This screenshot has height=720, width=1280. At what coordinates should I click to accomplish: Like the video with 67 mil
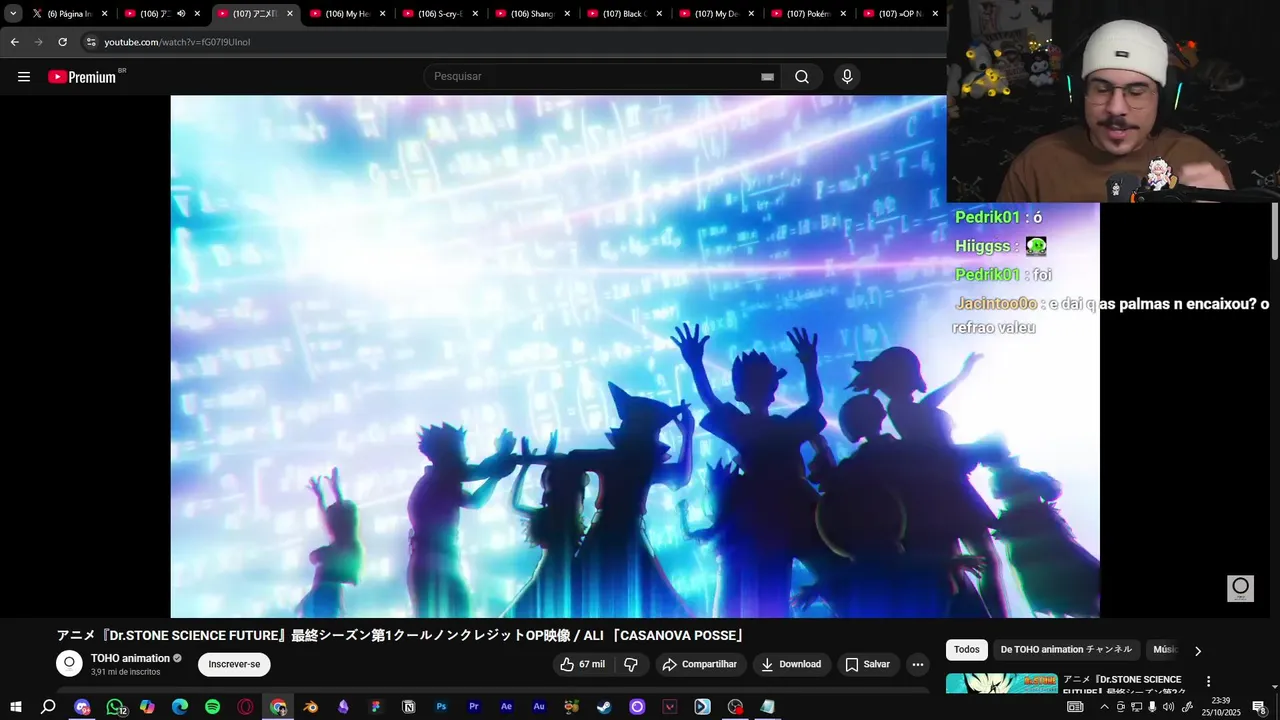point(582,664)
